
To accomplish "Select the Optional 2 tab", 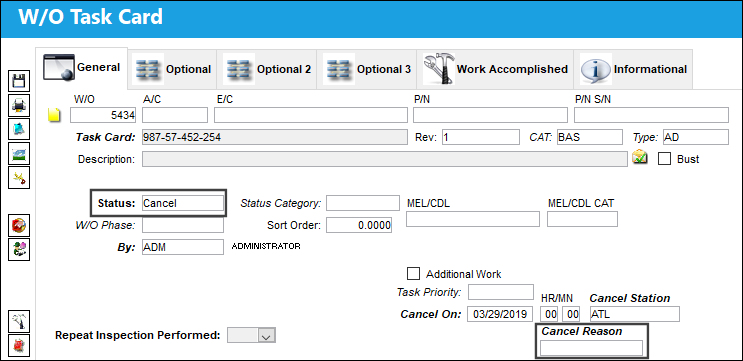I will coord(267,69).
